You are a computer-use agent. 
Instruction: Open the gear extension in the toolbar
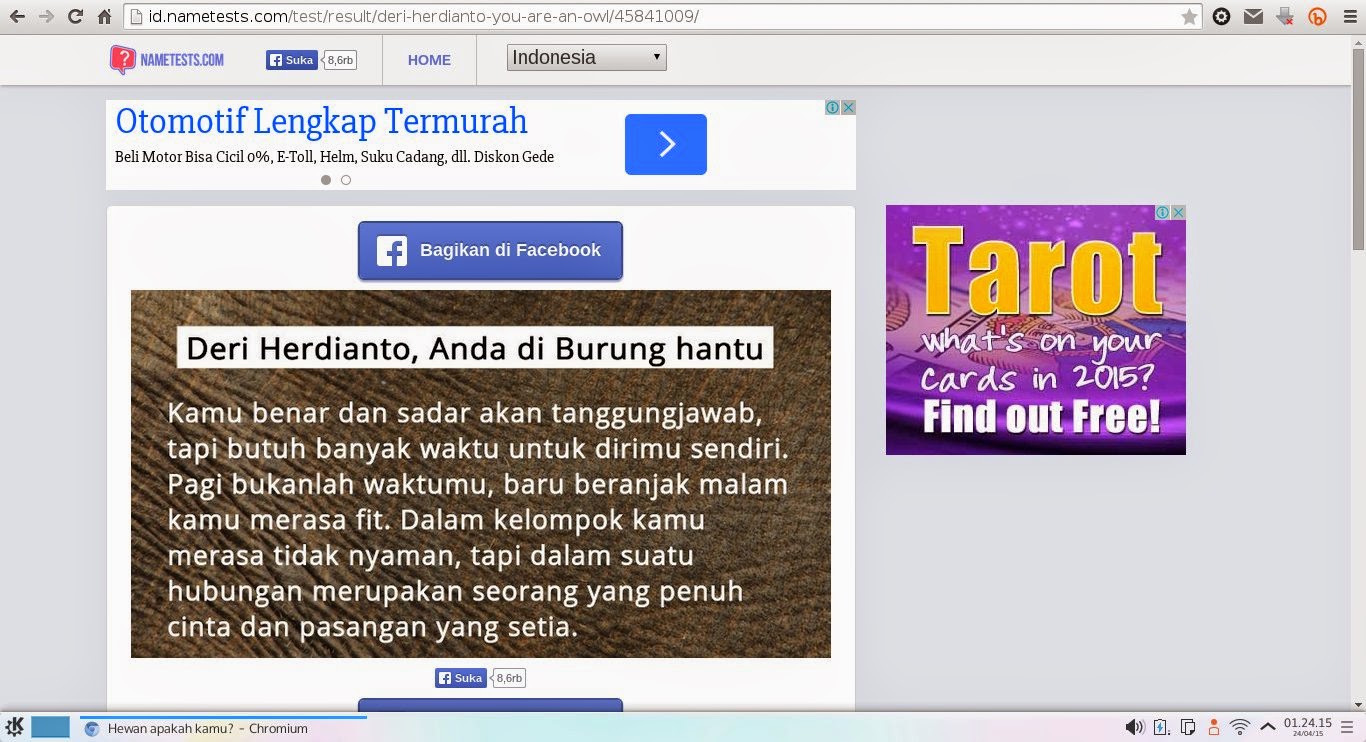(1221, 16)
